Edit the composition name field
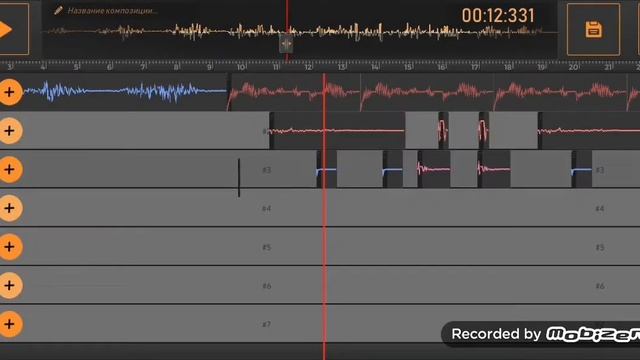The width and height of the screenshot is (640, 360). pos(112,11)
